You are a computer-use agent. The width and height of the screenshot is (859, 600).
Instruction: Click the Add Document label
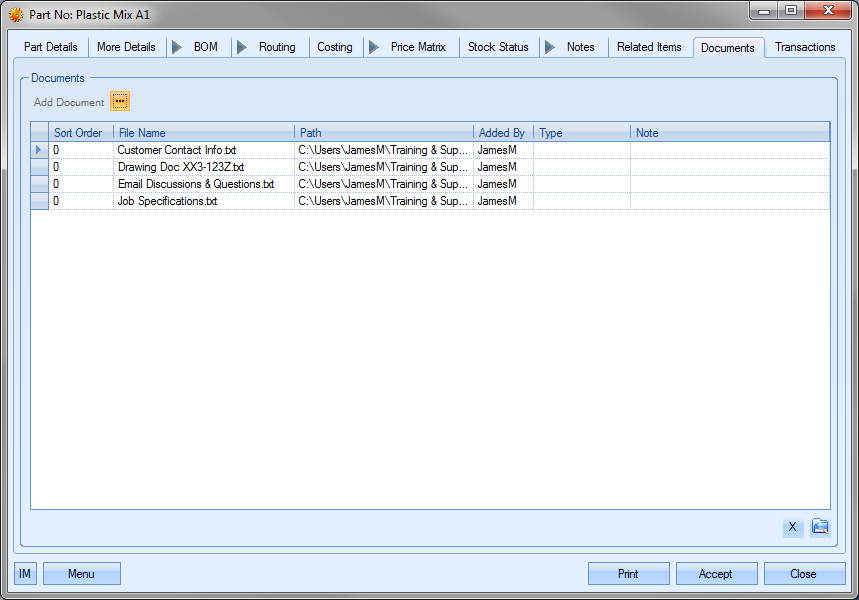(x=69, y=102)
